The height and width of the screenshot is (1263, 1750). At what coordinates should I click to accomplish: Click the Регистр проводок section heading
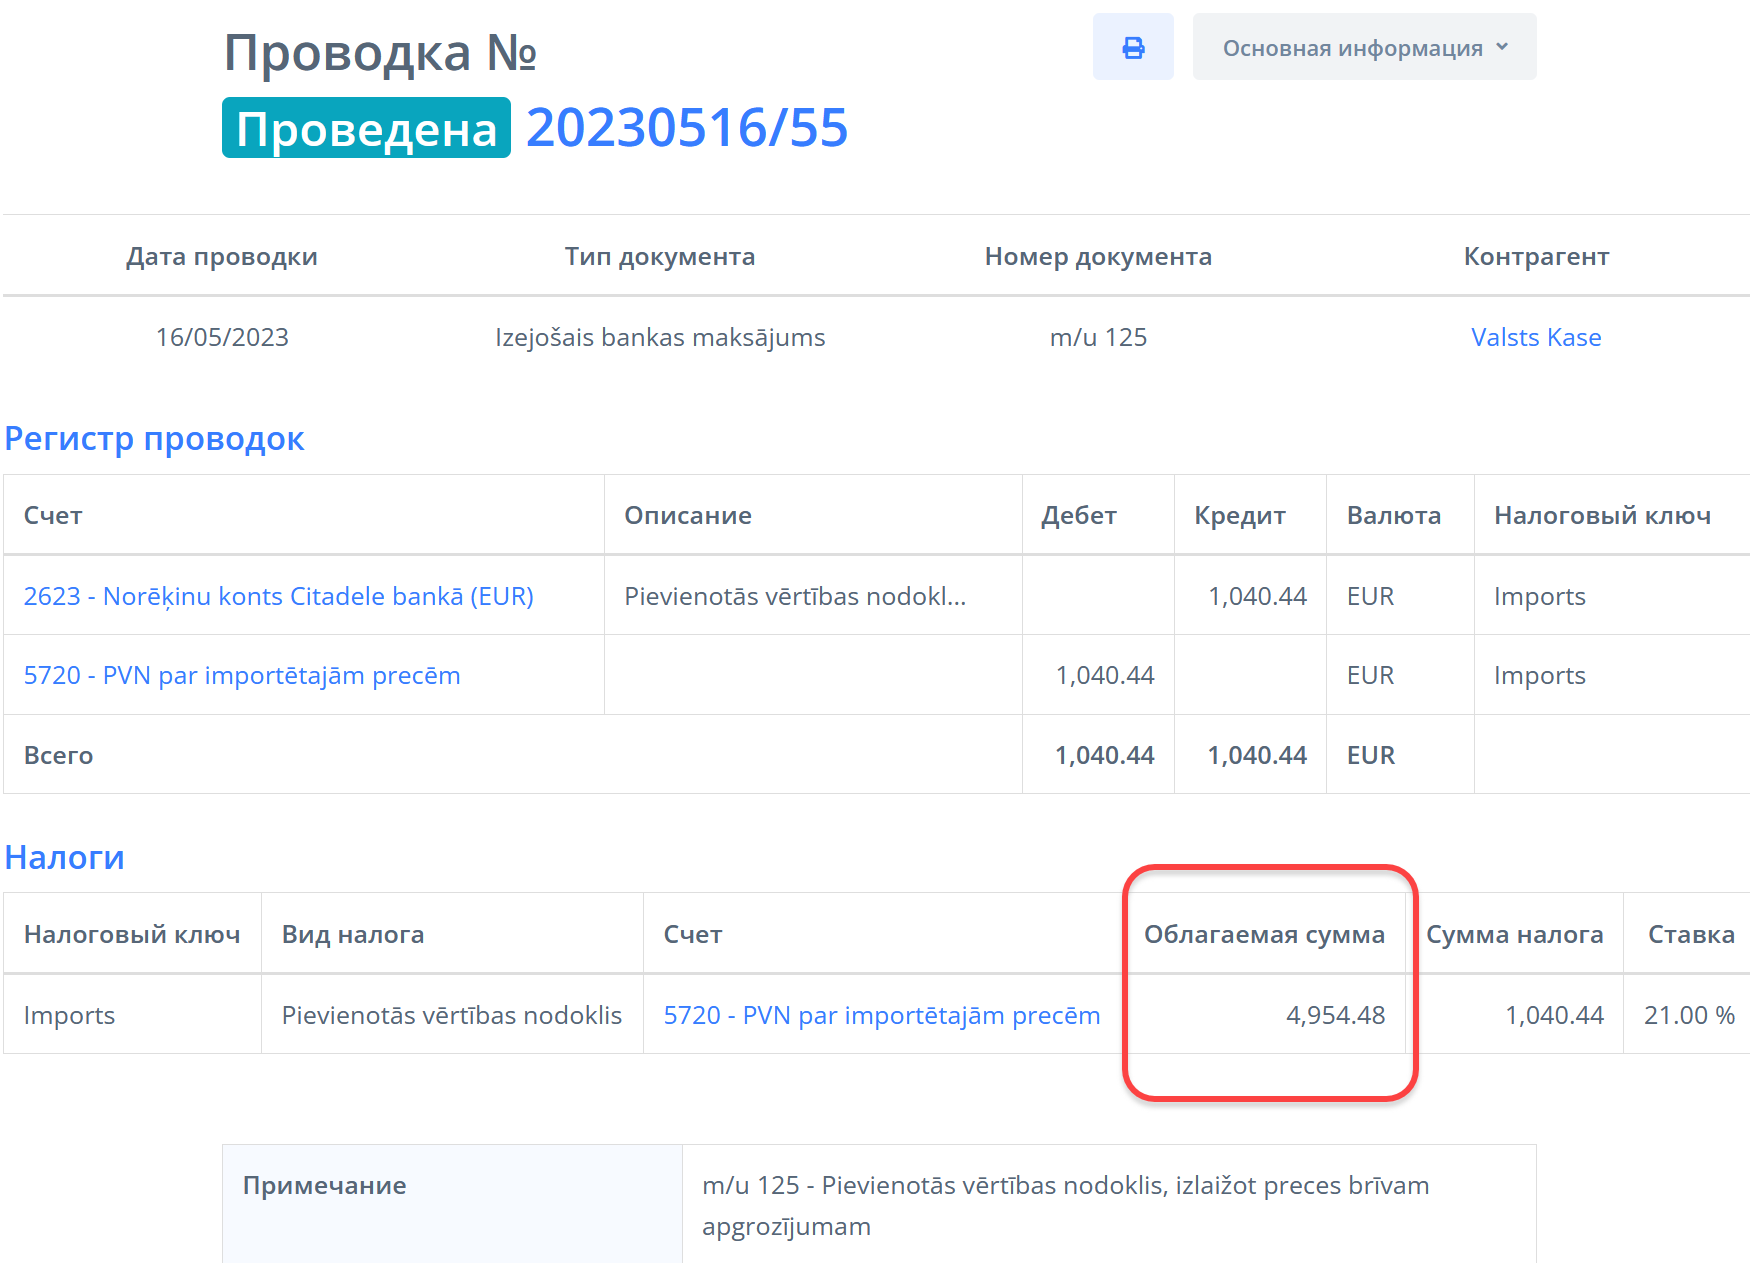(x=154, y=438)
